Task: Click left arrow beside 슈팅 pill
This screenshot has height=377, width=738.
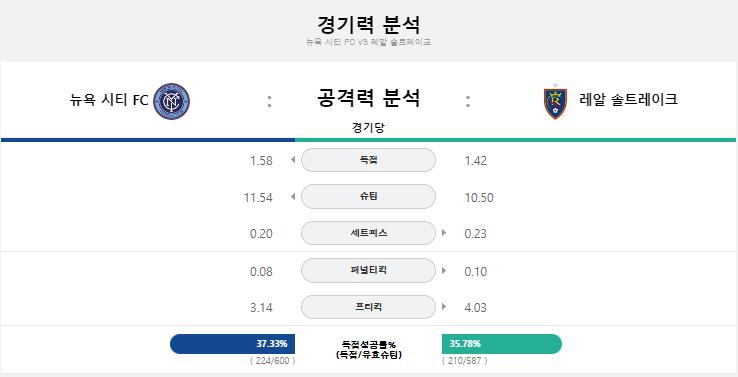Action: pos(293,197)
